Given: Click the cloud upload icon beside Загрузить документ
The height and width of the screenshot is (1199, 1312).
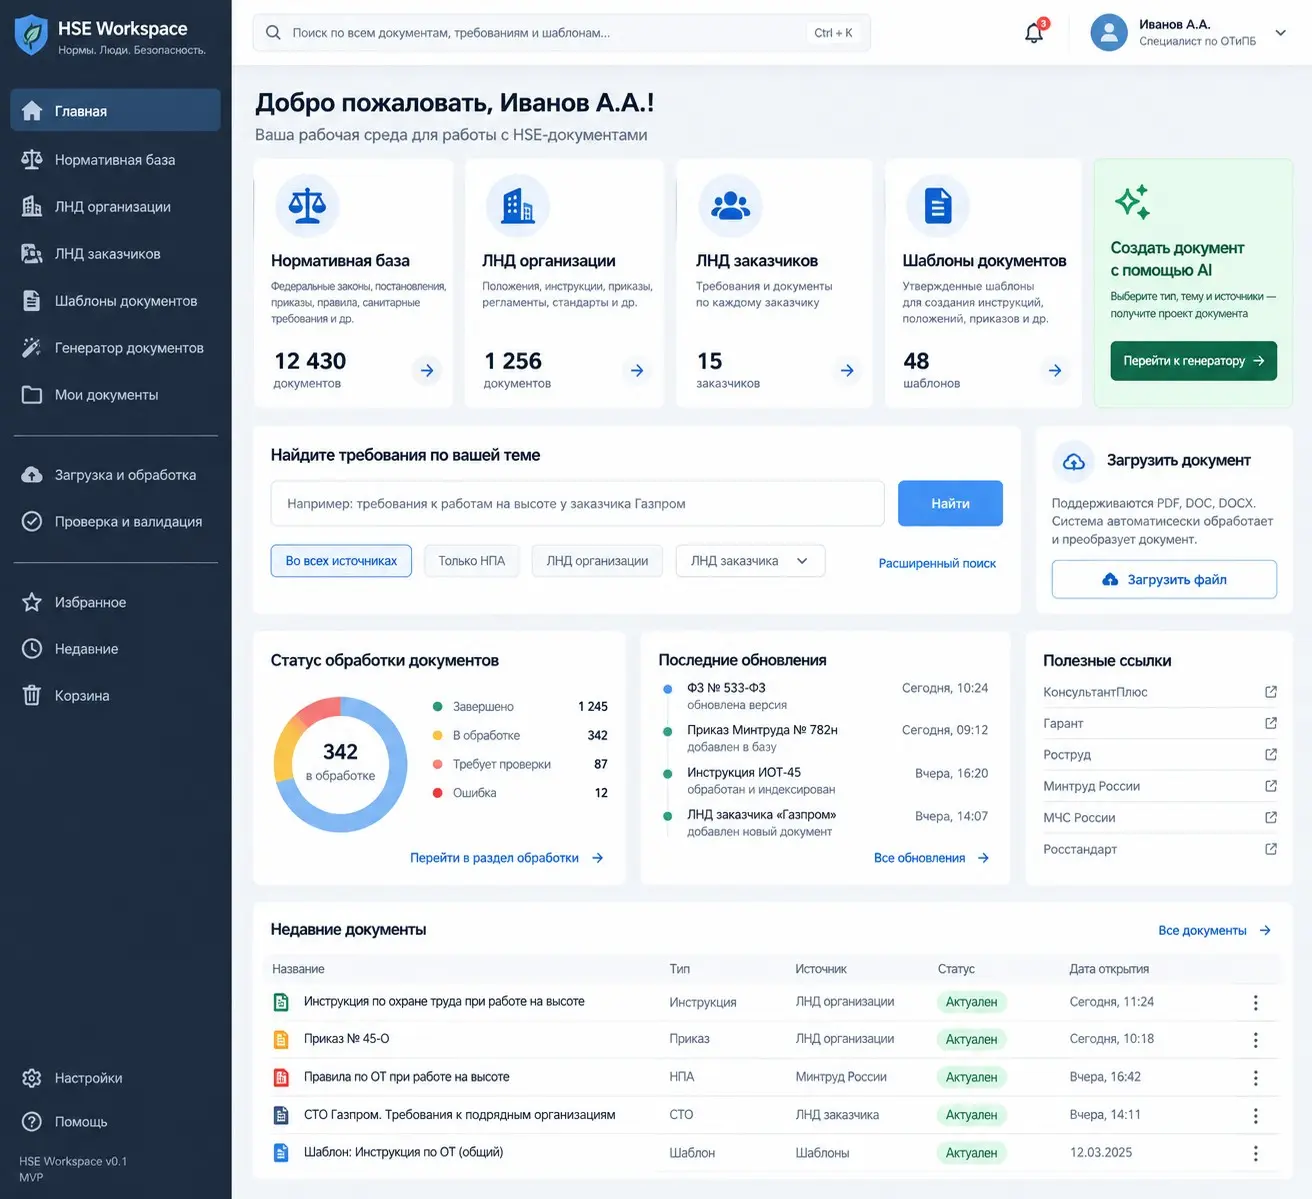Looking at the screenshot, I should pyautogui.click(x=1073, y=461).
